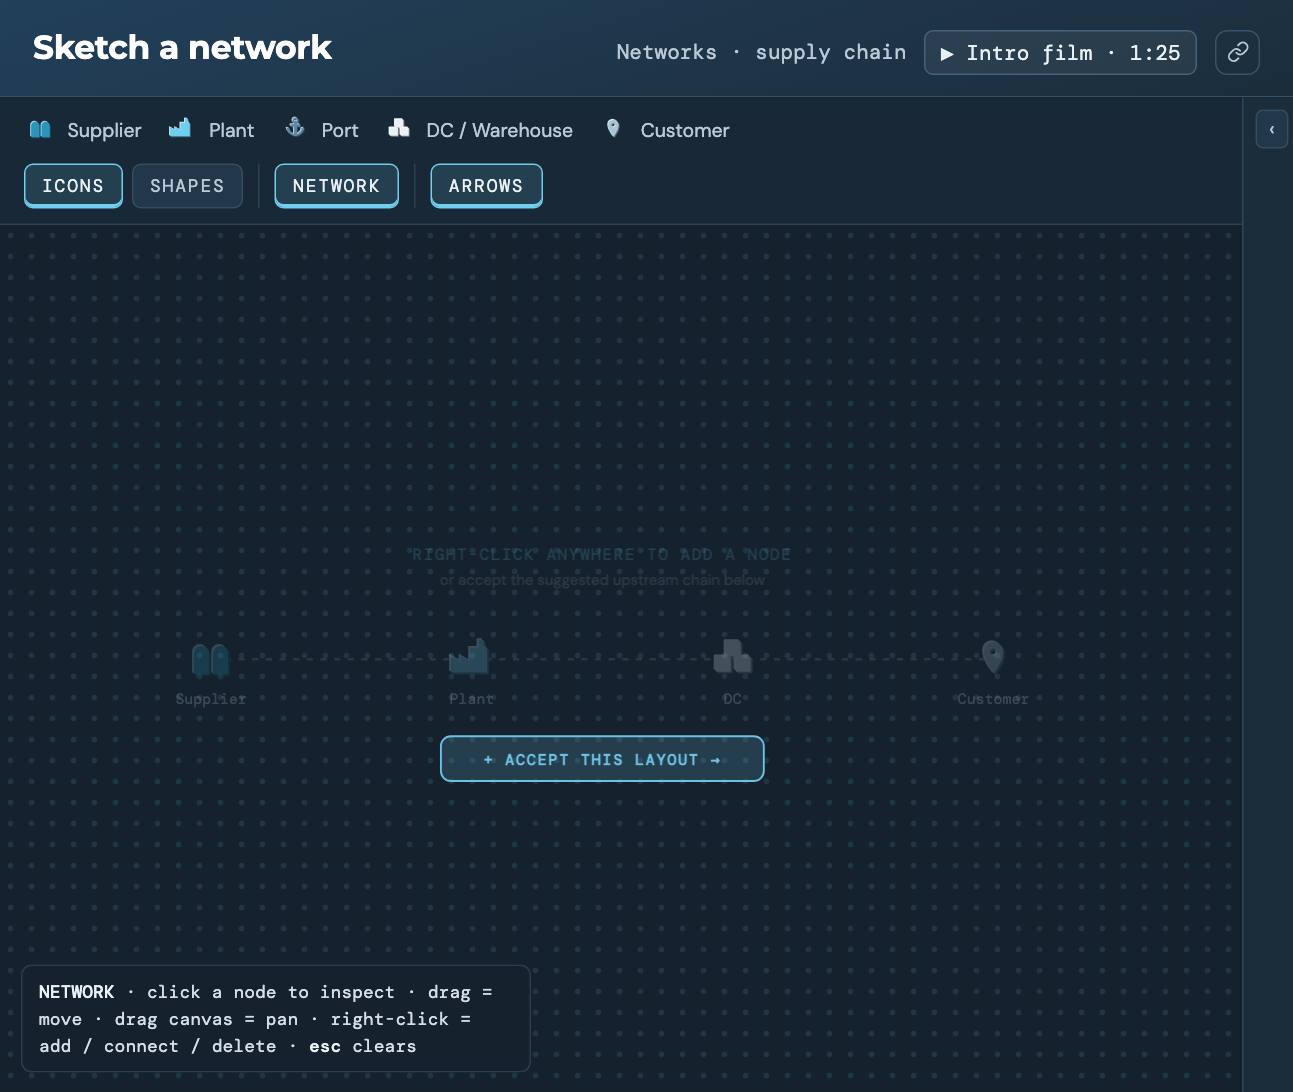Open the Networks breadcrumb link
This screenshot has height=1092, width=1293.
[x=666, y=52]
